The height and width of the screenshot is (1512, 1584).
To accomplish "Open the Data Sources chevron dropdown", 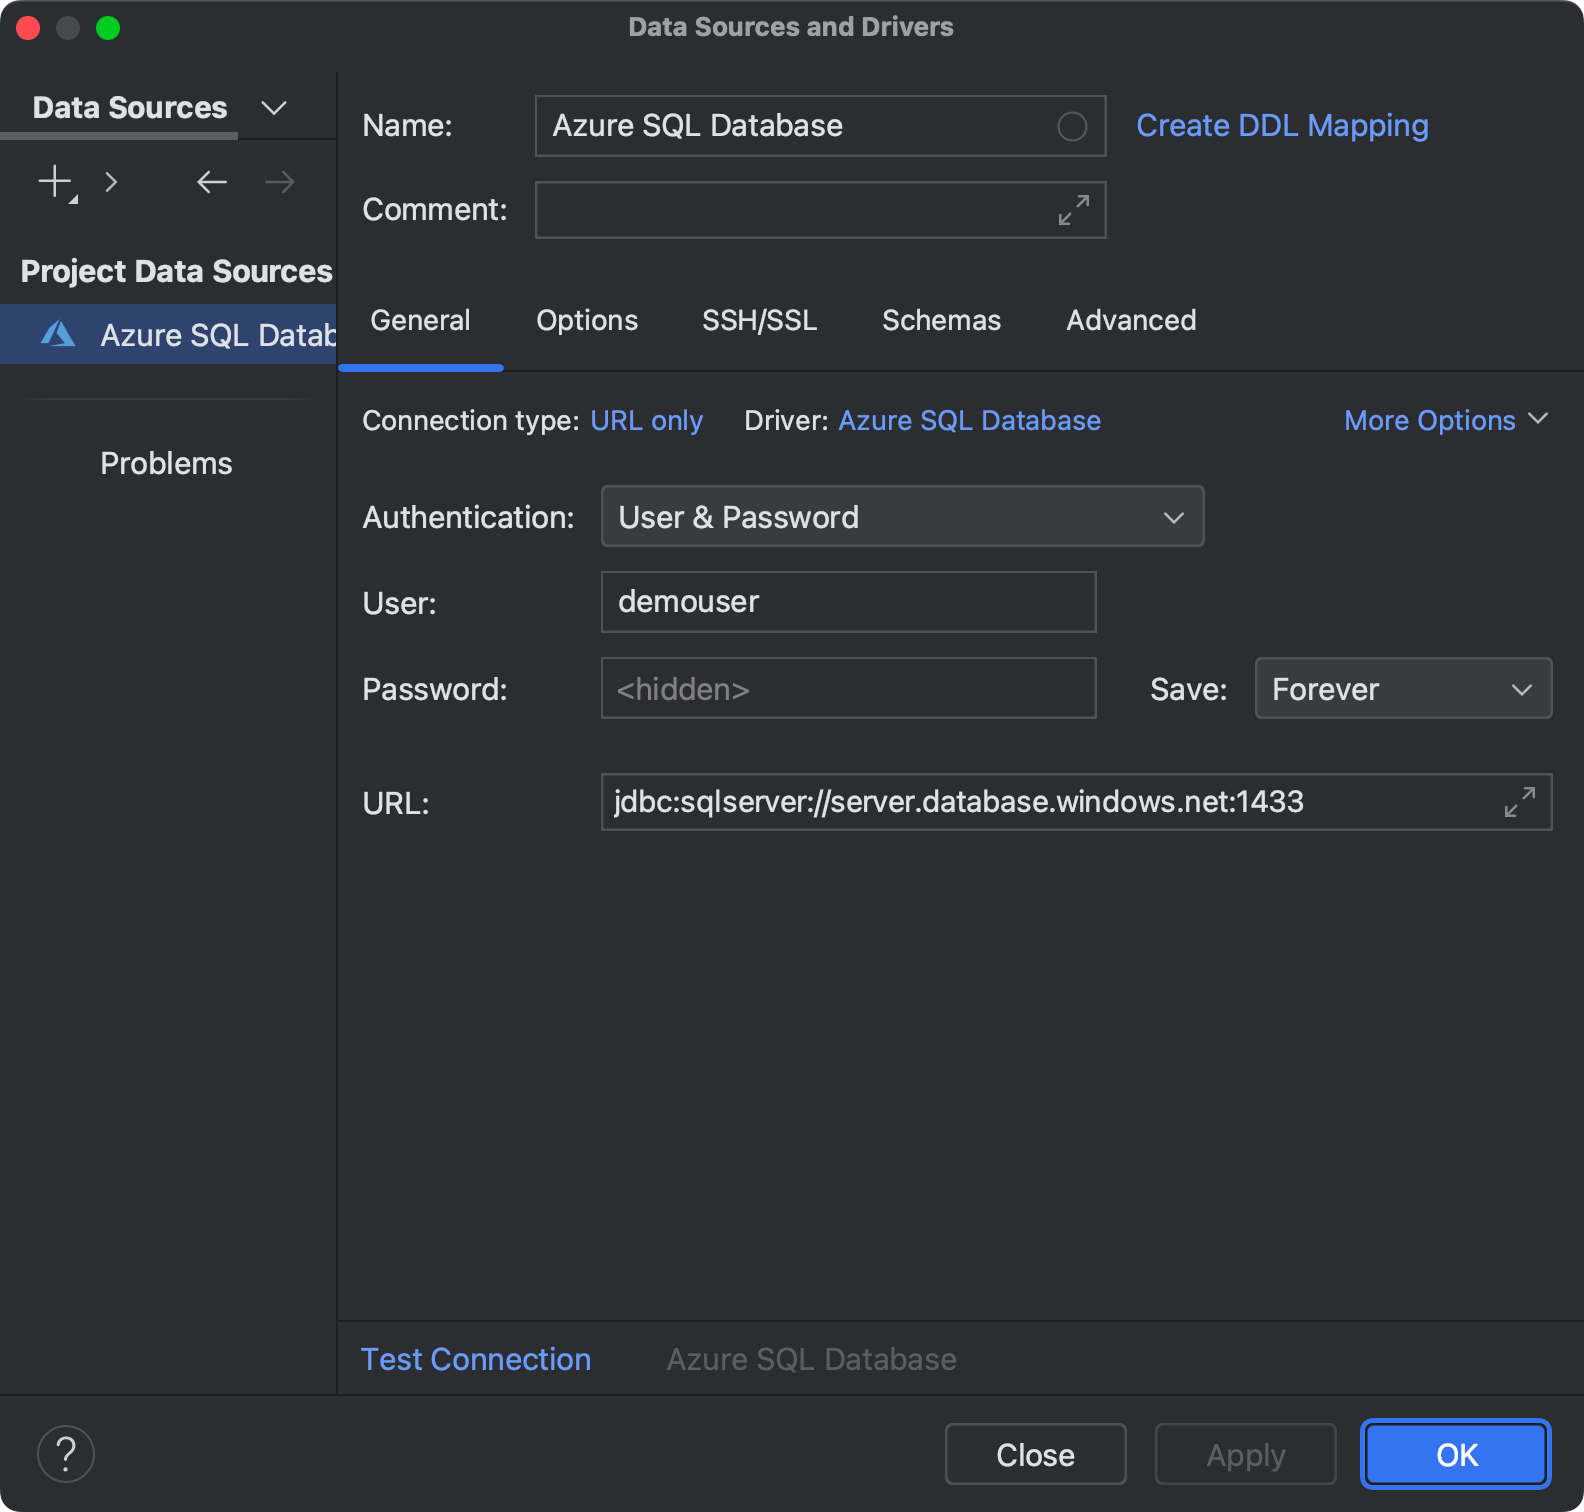I will [x=274, y=108].
